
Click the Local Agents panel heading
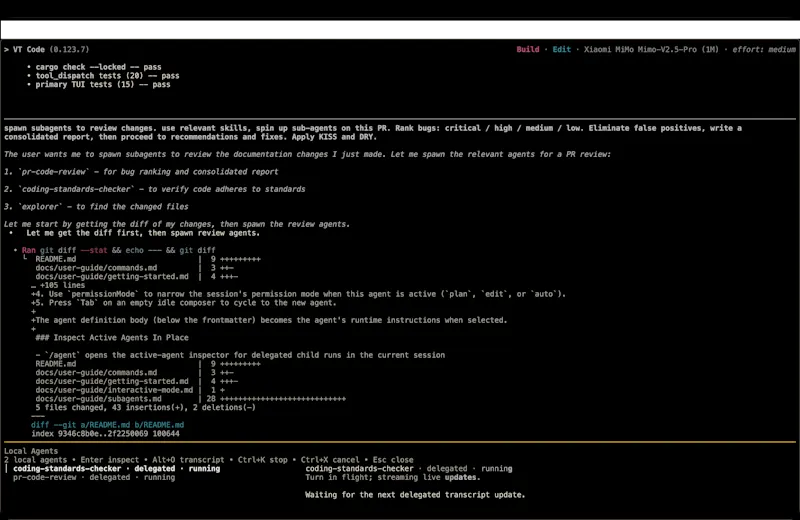(x=31, y=451)
